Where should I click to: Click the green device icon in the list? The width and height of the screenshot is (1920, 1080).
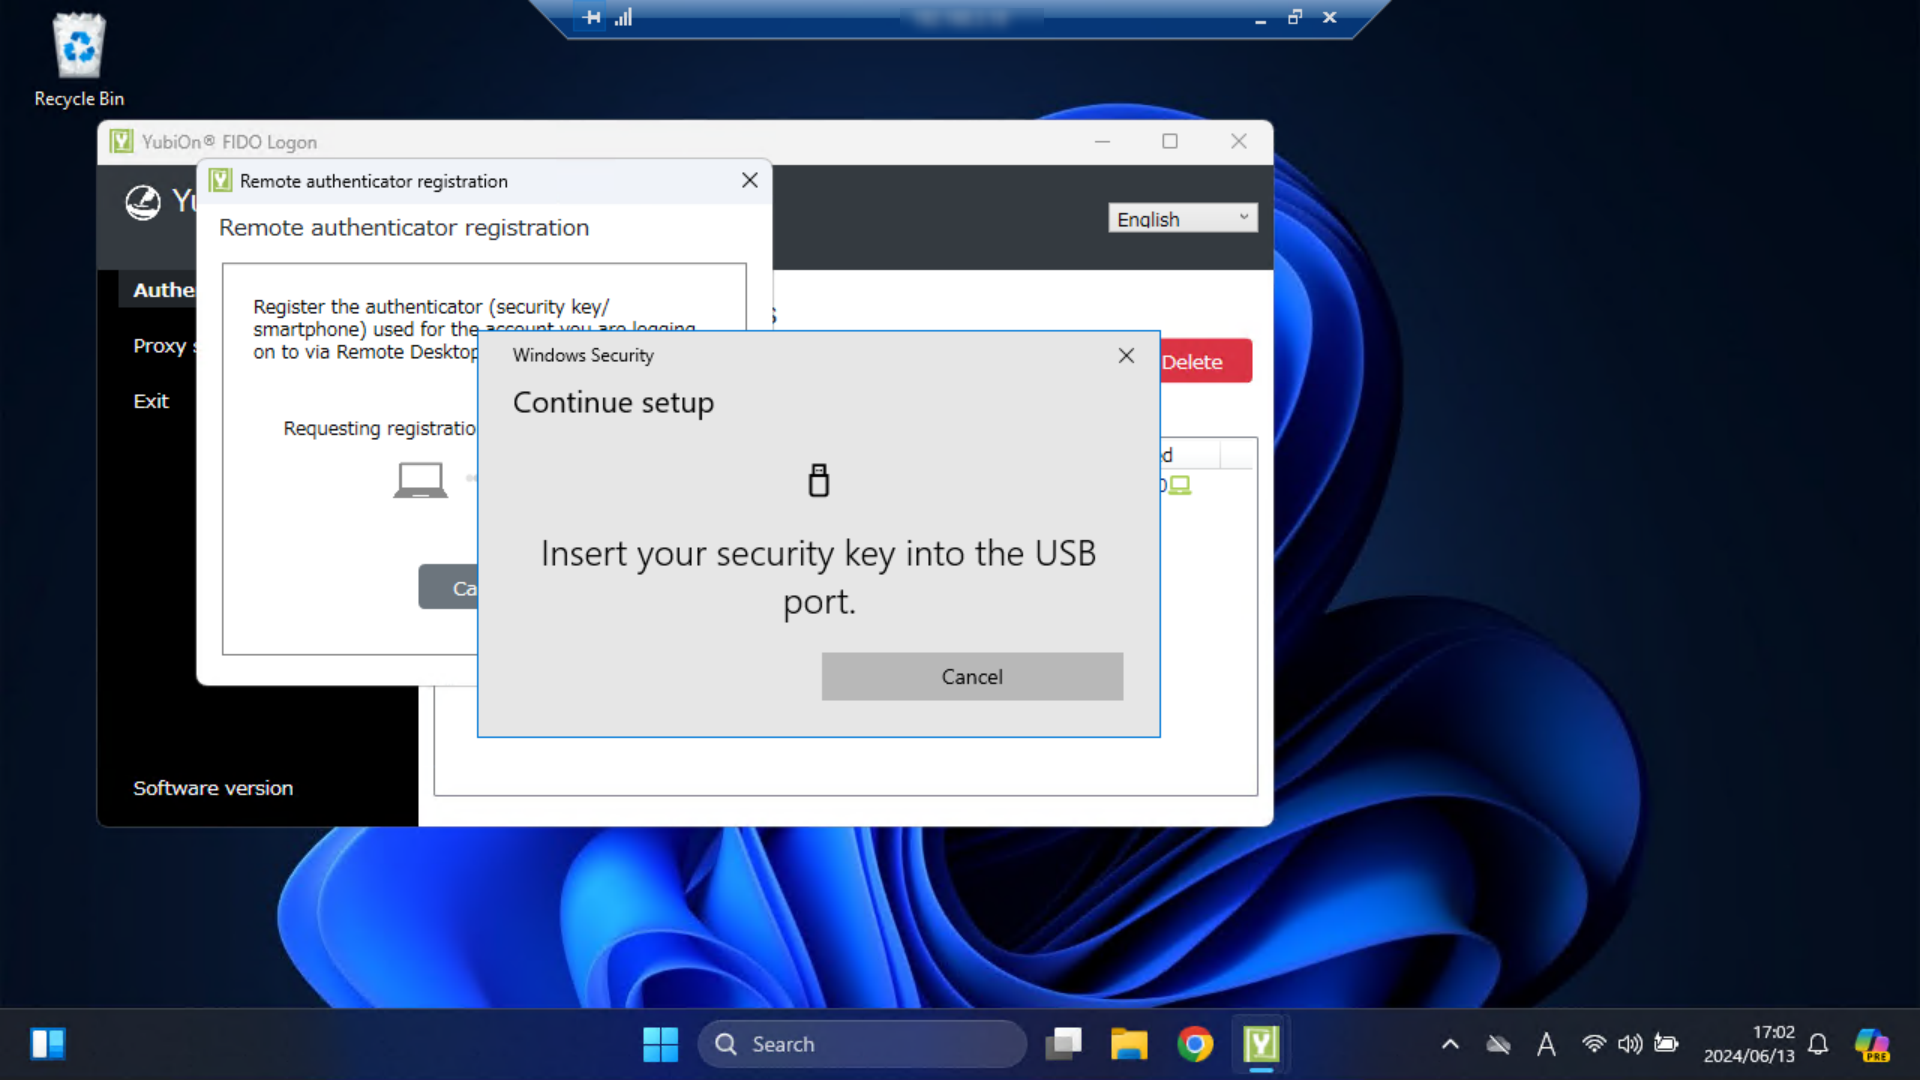click(1180, 485)
